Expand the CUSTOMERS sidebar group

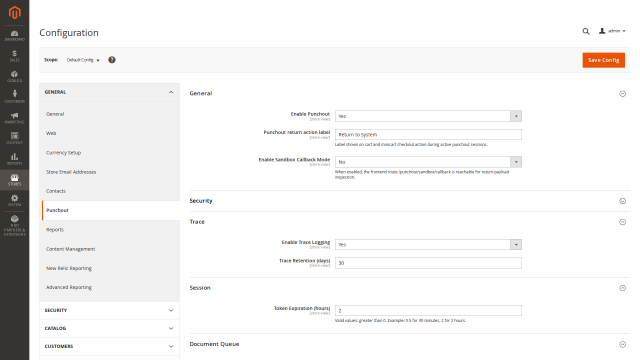tap(109, 346)
